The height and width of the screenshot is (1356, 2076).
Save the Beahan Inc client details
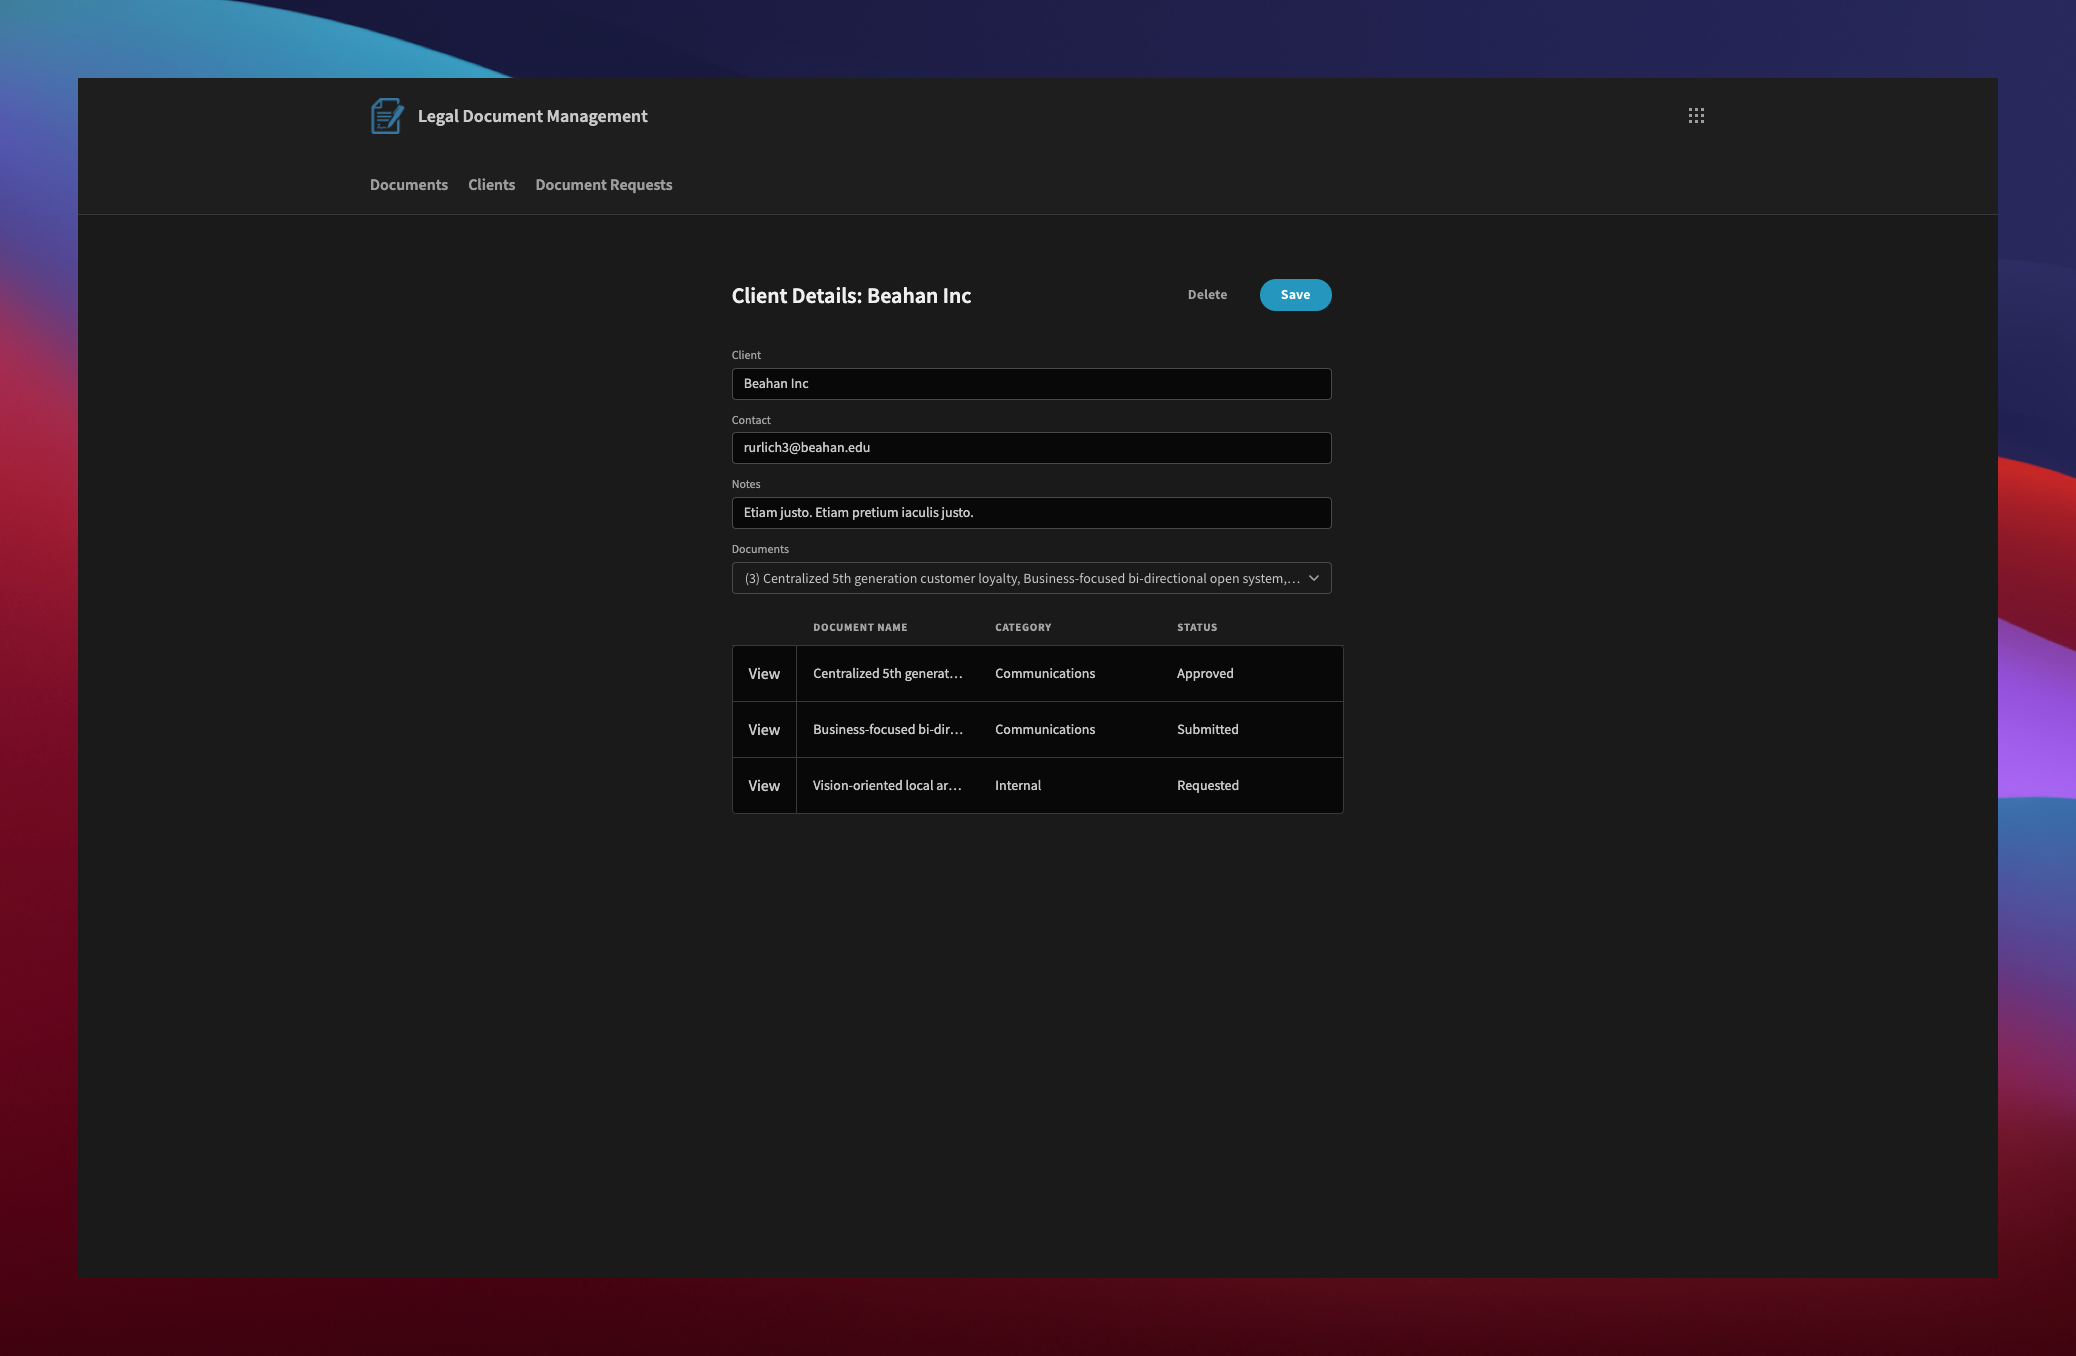coord(1294,294)
